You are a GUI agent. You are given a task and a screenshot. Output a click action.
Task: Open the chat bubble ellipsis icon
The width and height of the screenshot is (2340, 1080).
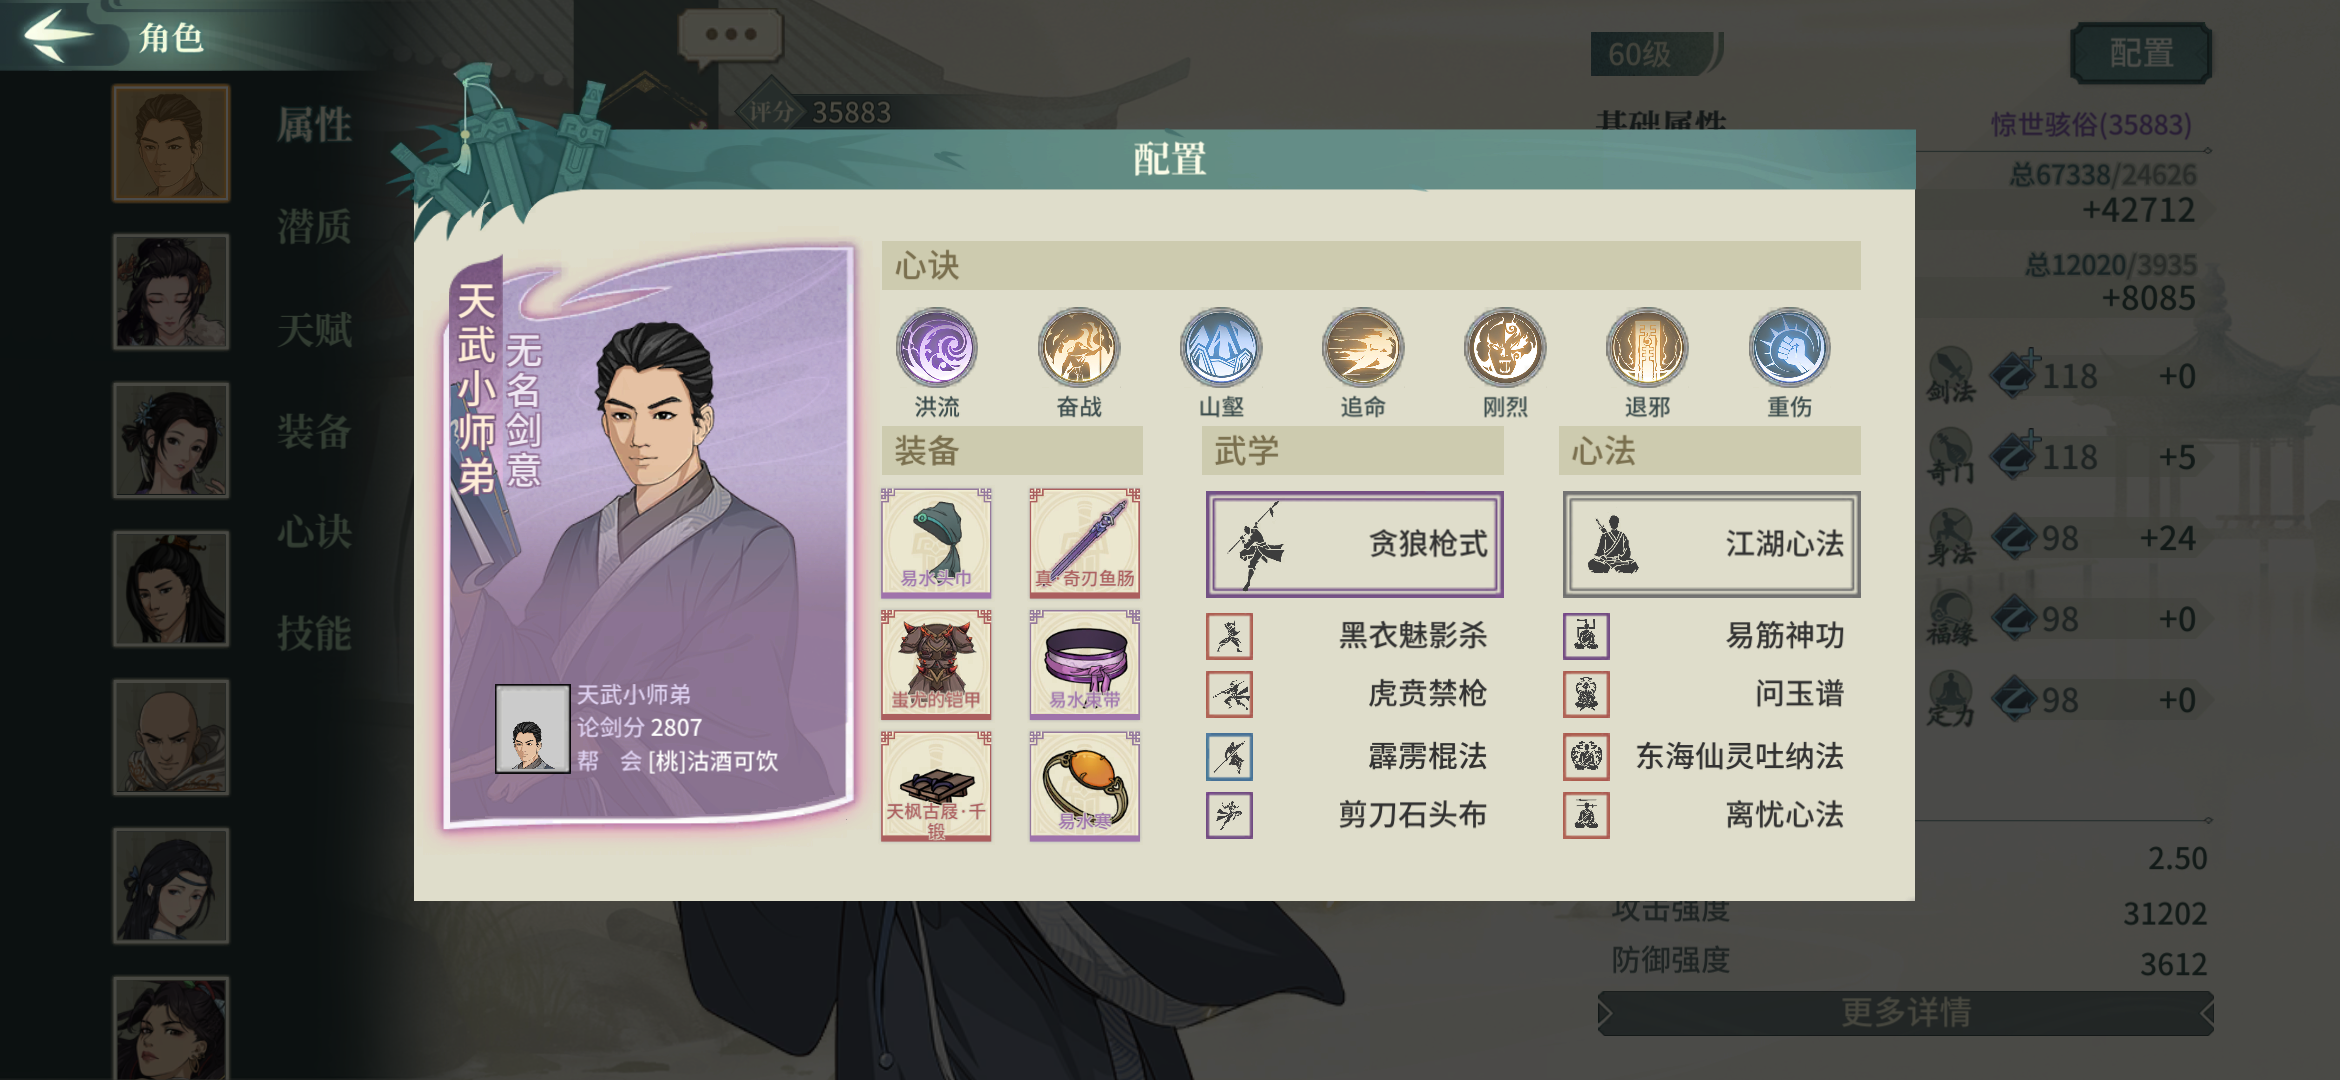point(730,35)
